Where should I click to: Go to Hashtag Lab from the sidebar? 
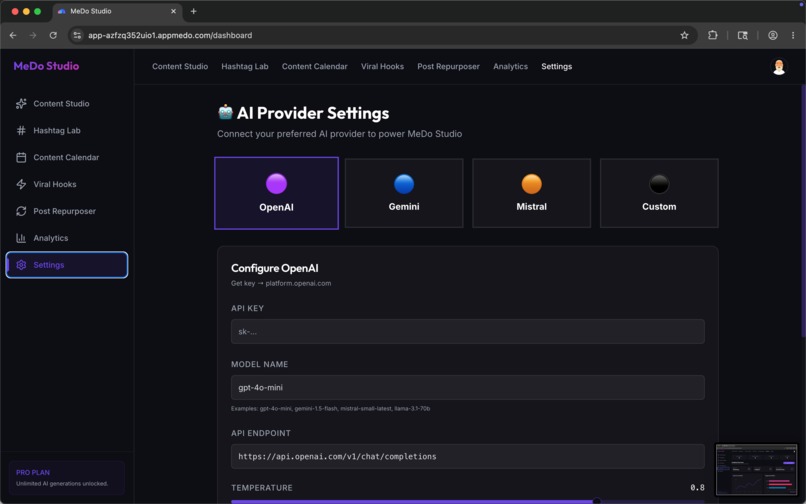coord(67,130)
